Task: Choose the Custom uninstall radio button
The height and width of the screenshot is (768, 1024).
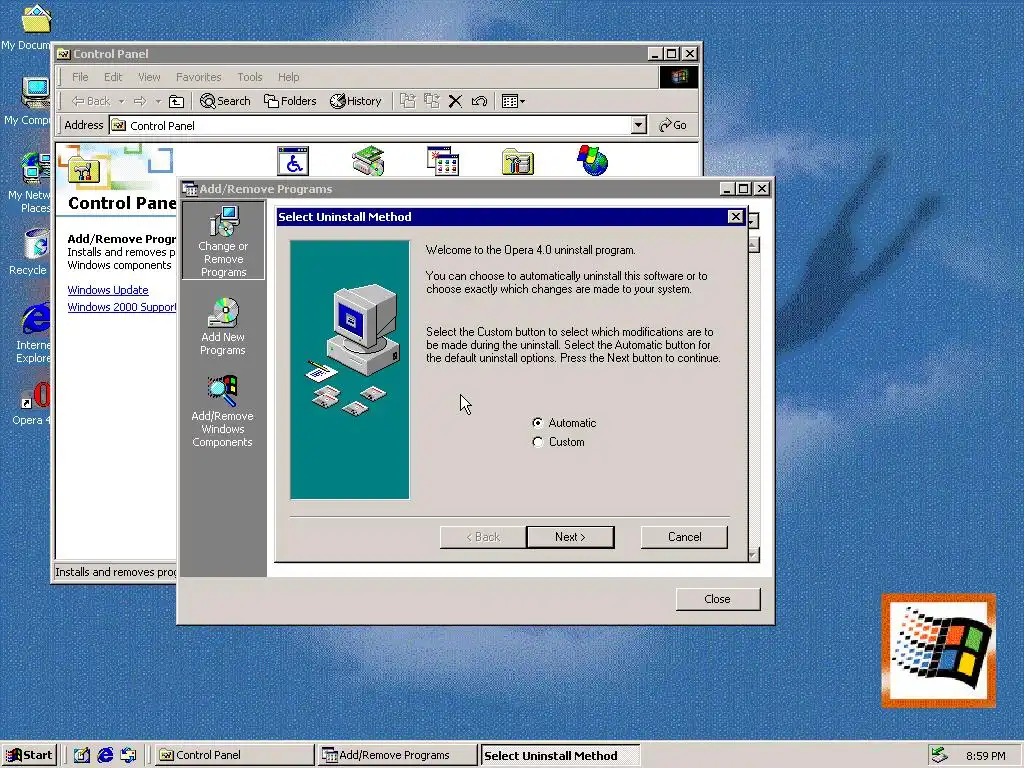Action: click(537, 442)
